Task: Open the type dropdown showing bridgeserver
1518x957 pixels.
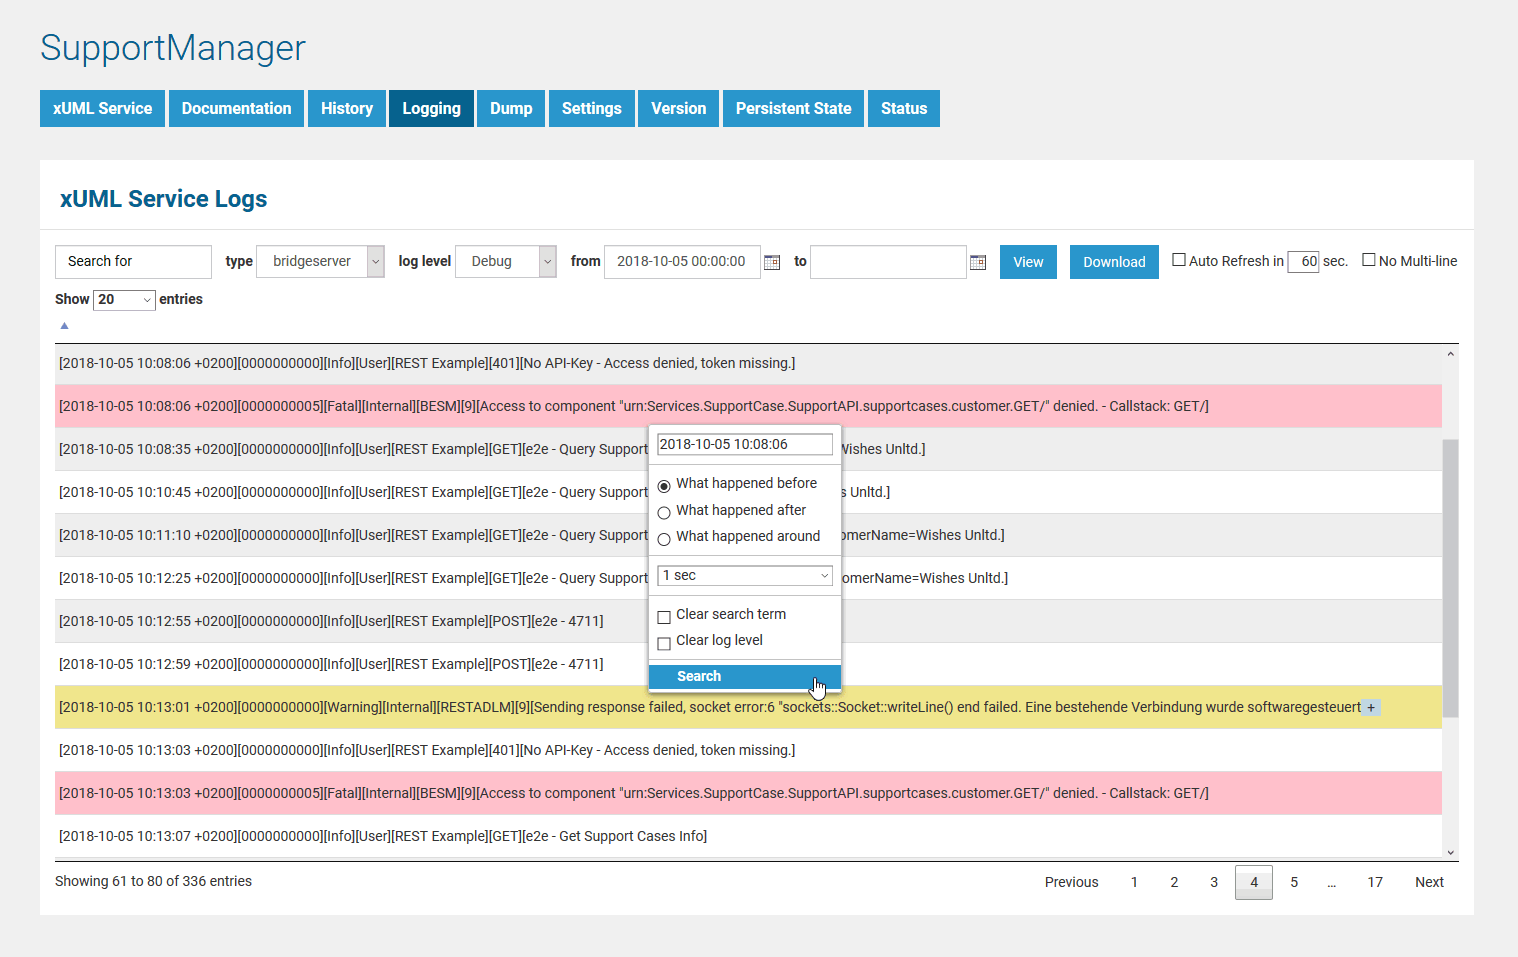Action: pyautogui.click(x=320, y=261)
